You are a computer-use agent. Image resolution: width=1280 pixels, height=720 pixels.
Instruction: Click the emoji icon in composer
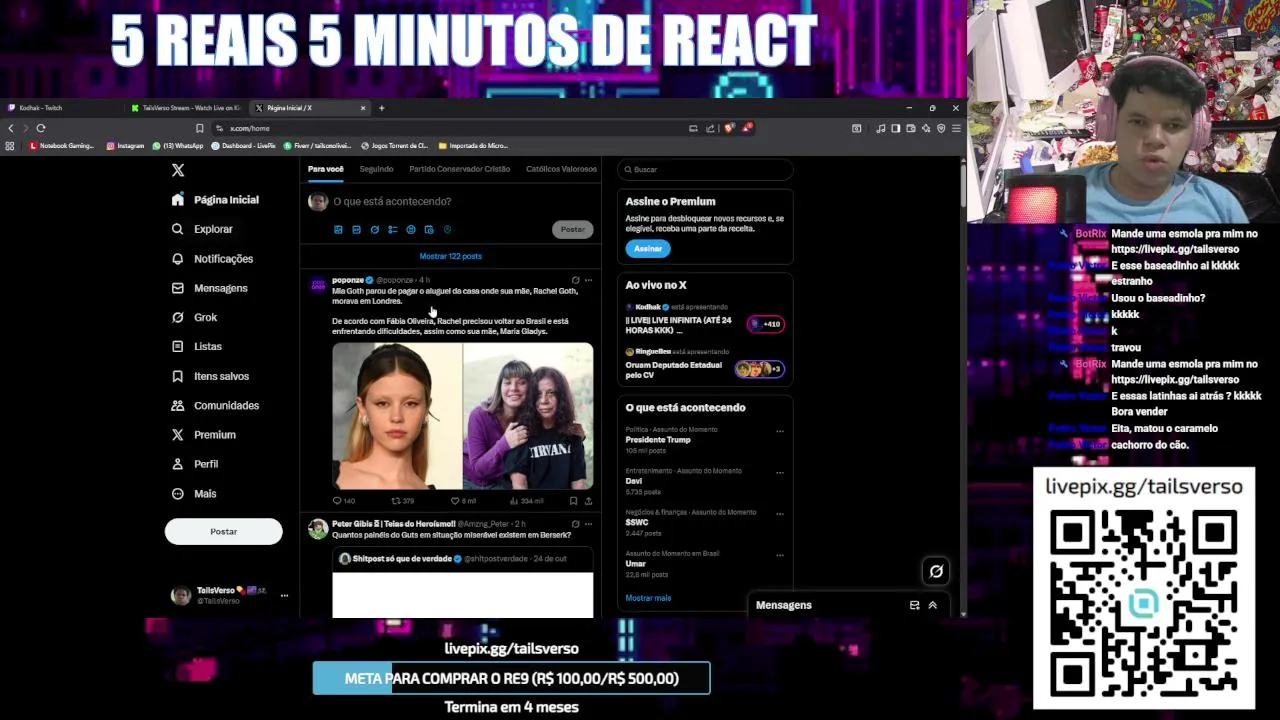(411, 230)
